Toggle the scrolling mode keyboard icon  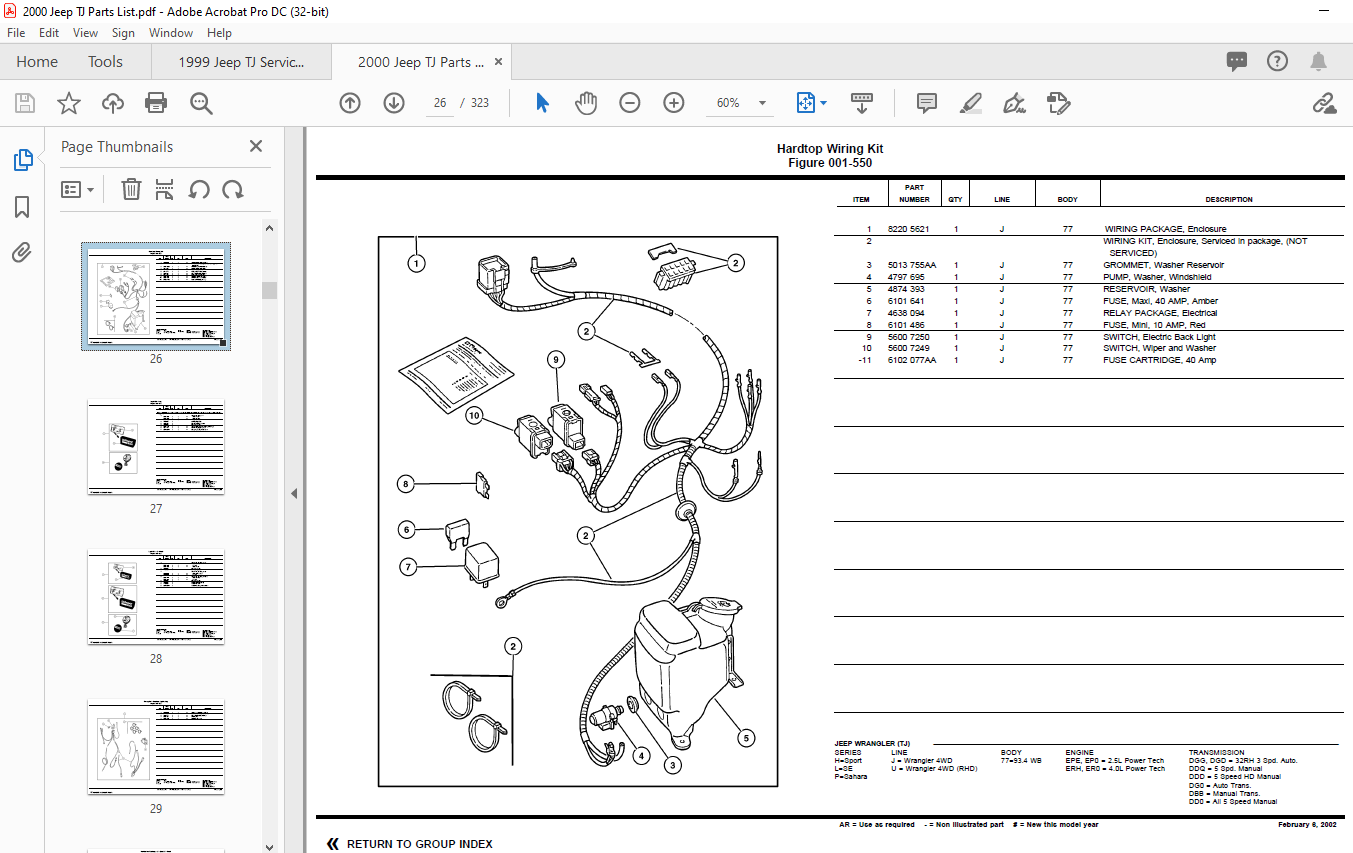[862, 103]
